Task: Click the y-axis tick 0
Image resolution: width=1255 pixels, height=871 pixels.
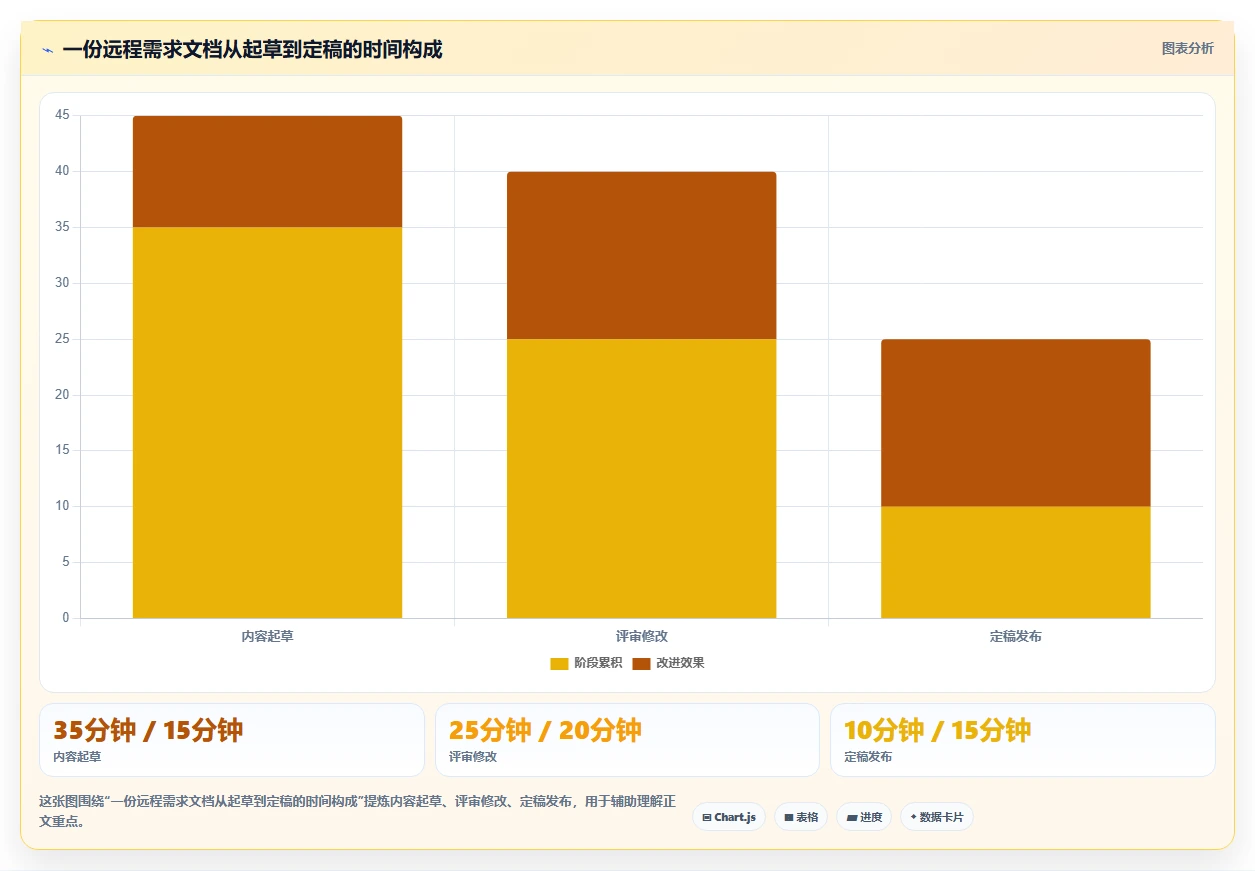Action: point(66,618)
